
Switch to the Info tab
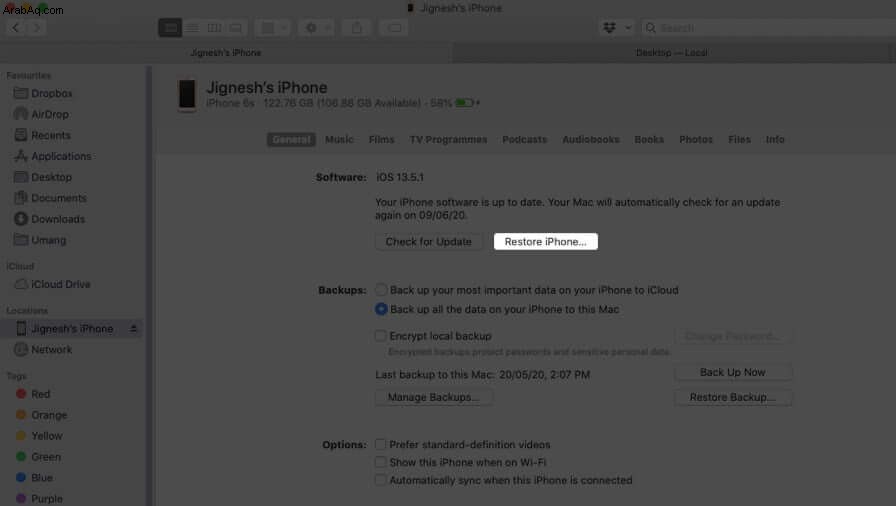tap(775, 139)
